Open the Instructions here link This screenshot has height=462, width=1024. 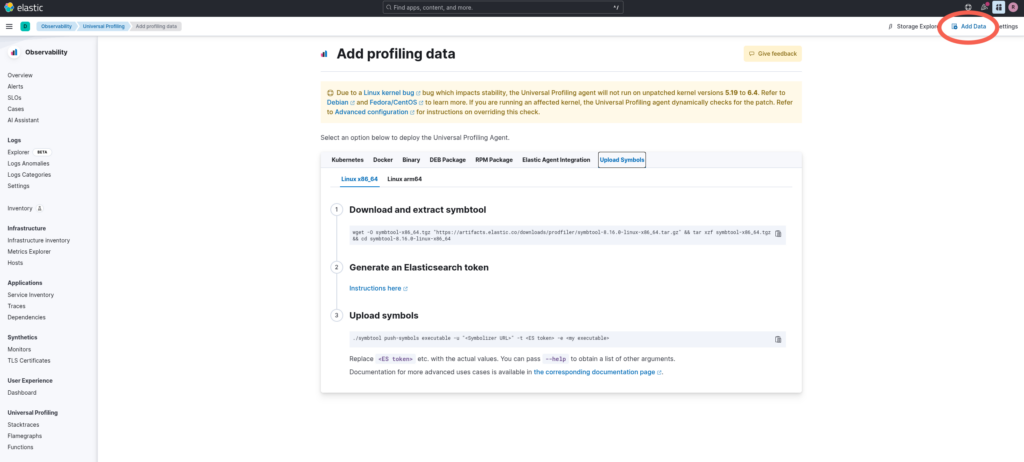[x=378, y=288]
